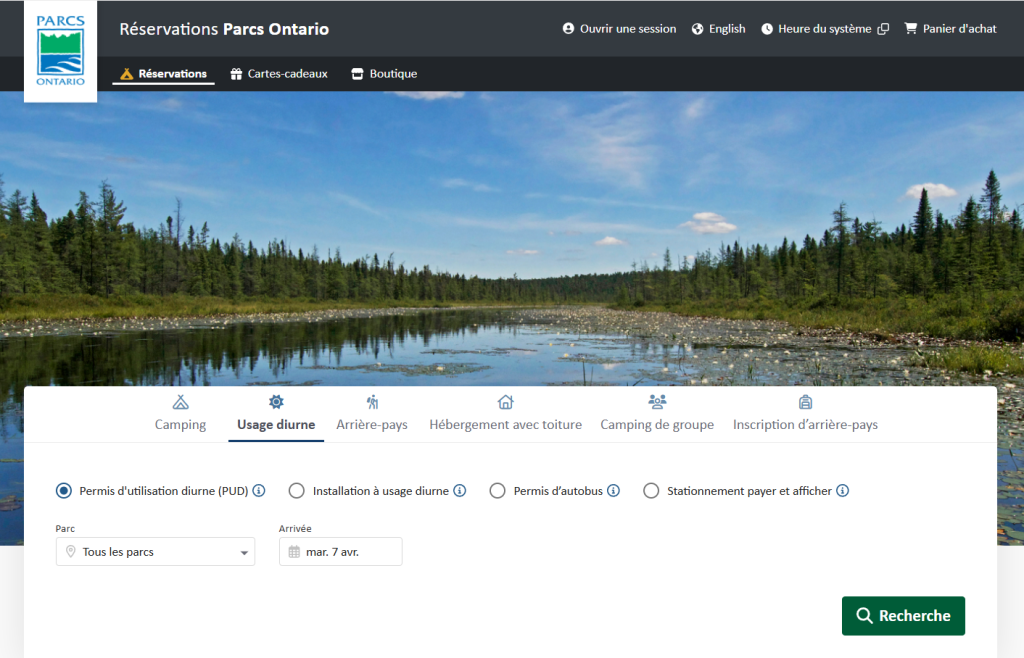Click the info icon beside Permis d'autobus
Viewport: 1024px width, 658px height.
click(613, 490)
